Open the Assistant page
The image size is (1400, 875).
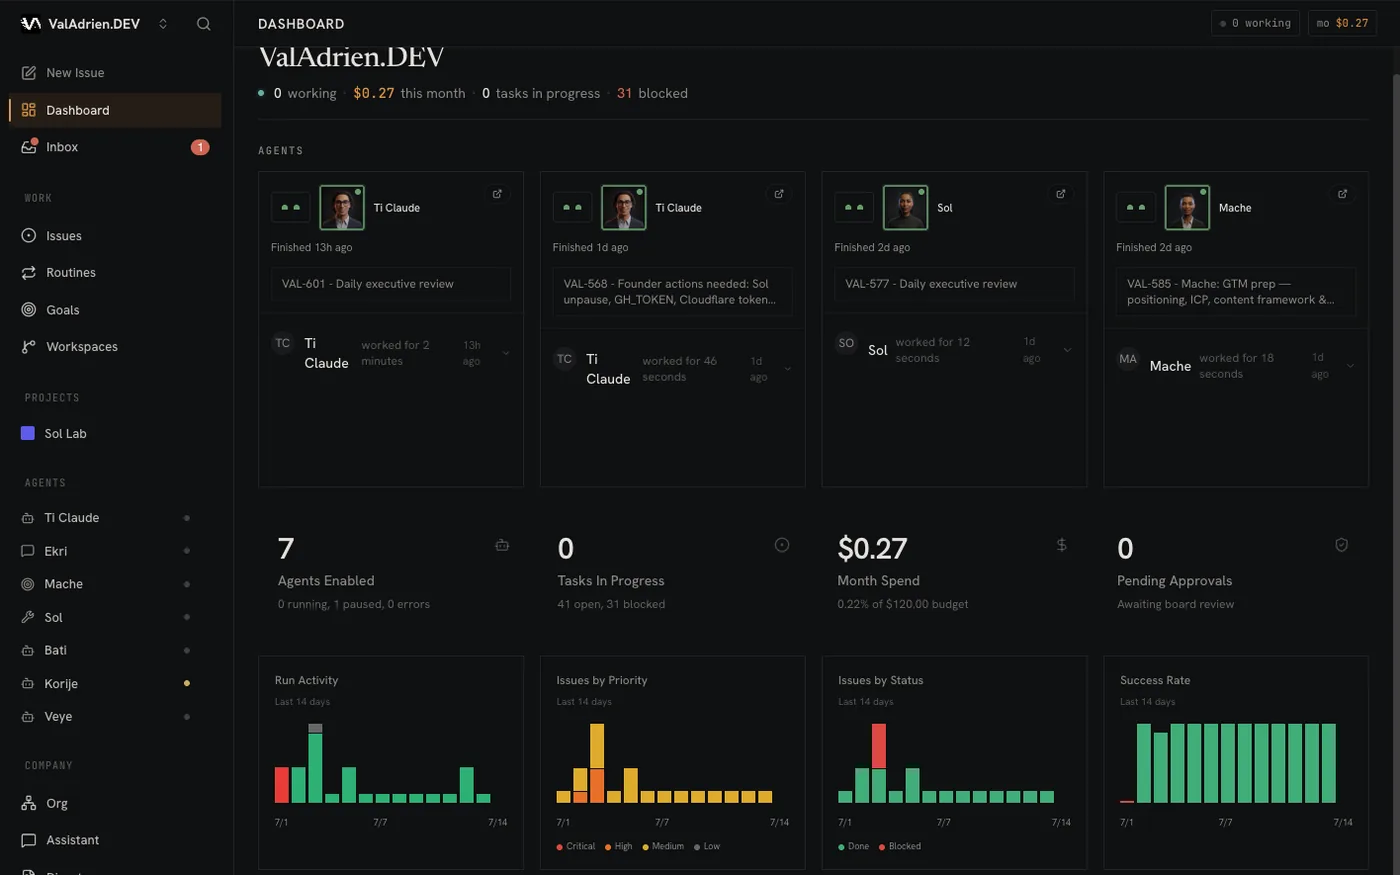click(115, 841)
